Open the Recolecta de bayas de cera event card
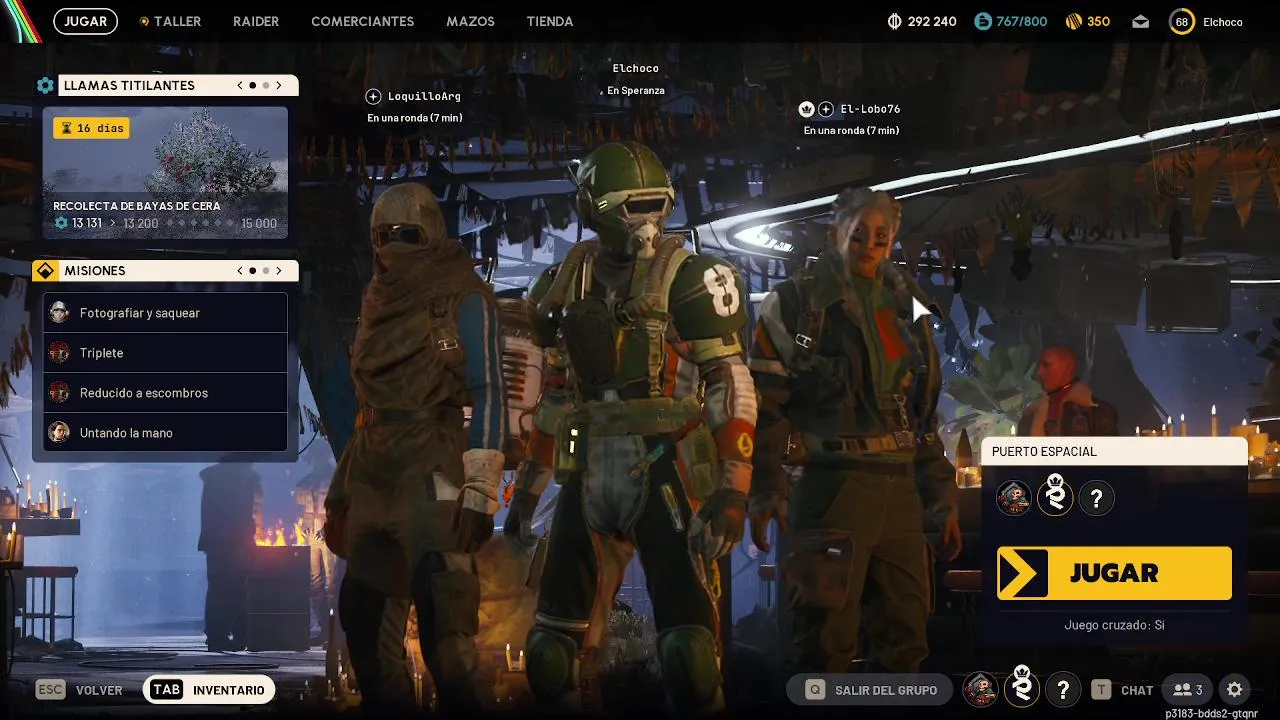The image size is (1280, 720). coord(165,173)
